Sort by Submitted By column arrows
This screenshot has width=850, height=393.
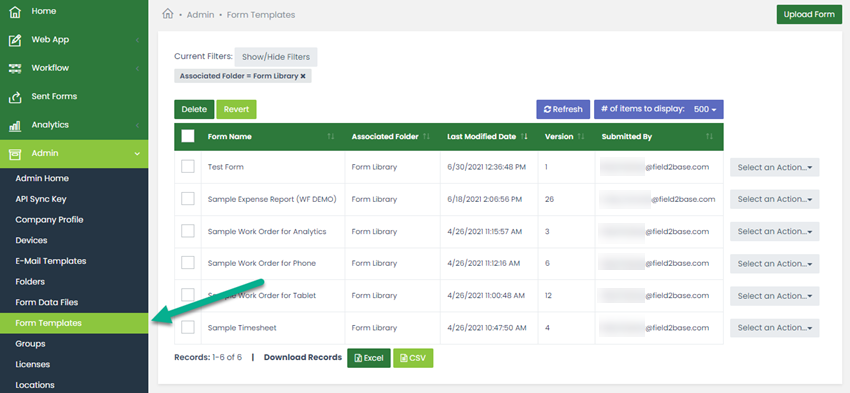coord(710,137)
